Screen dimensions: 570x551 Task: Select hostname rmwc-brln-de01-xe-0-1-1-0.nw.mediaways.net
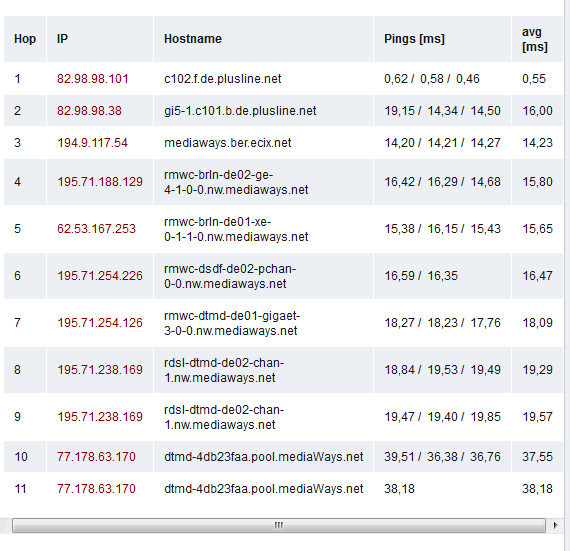click(236, 229)
